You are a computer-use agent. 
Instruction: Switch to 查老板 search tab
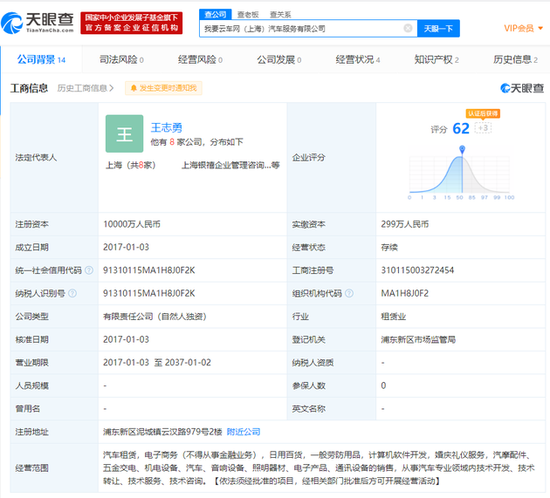pos(248,14)
